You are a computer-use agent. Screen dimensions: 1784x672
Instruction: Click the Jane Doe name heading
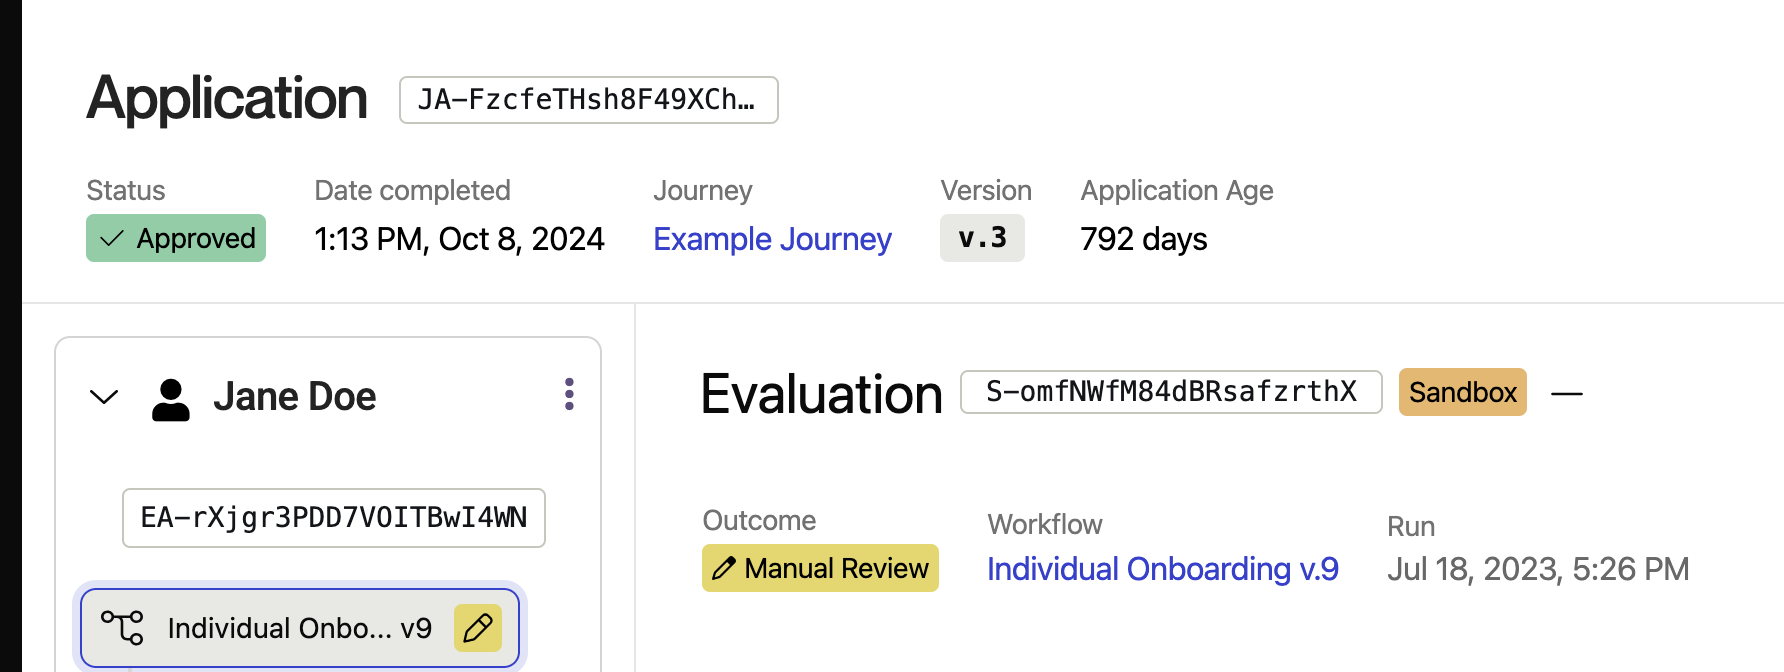295,397
